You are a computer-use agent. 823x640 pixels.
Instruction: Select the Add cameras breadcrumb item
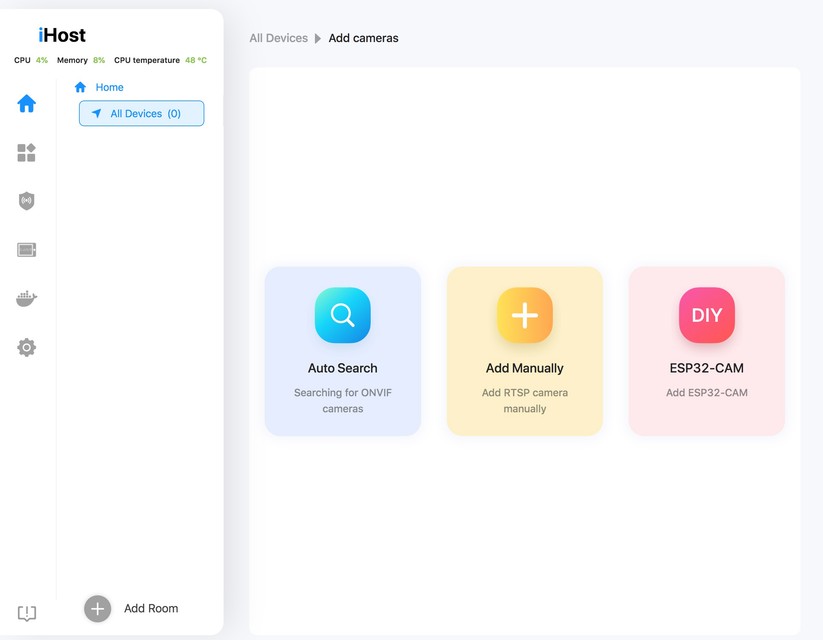(363, 37)
